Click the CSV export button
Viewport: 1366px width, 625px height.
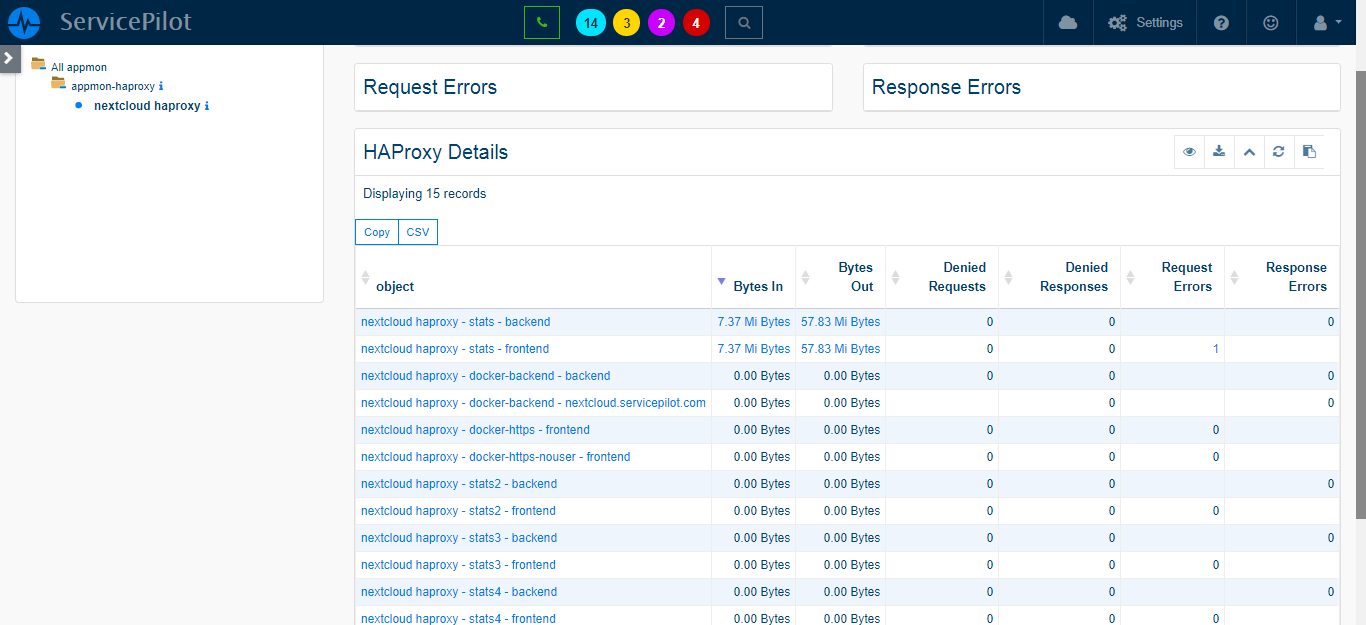[x=417, y=232]
